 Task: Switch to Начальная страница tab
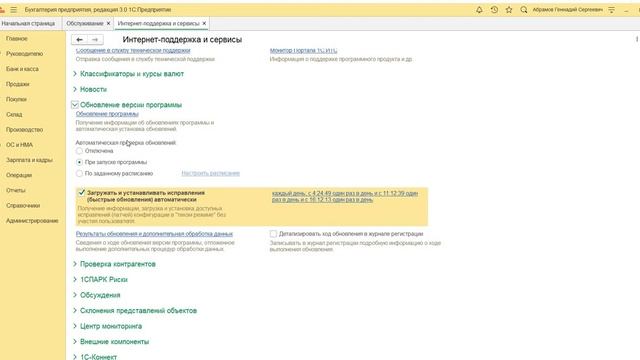tap(28, 23)
